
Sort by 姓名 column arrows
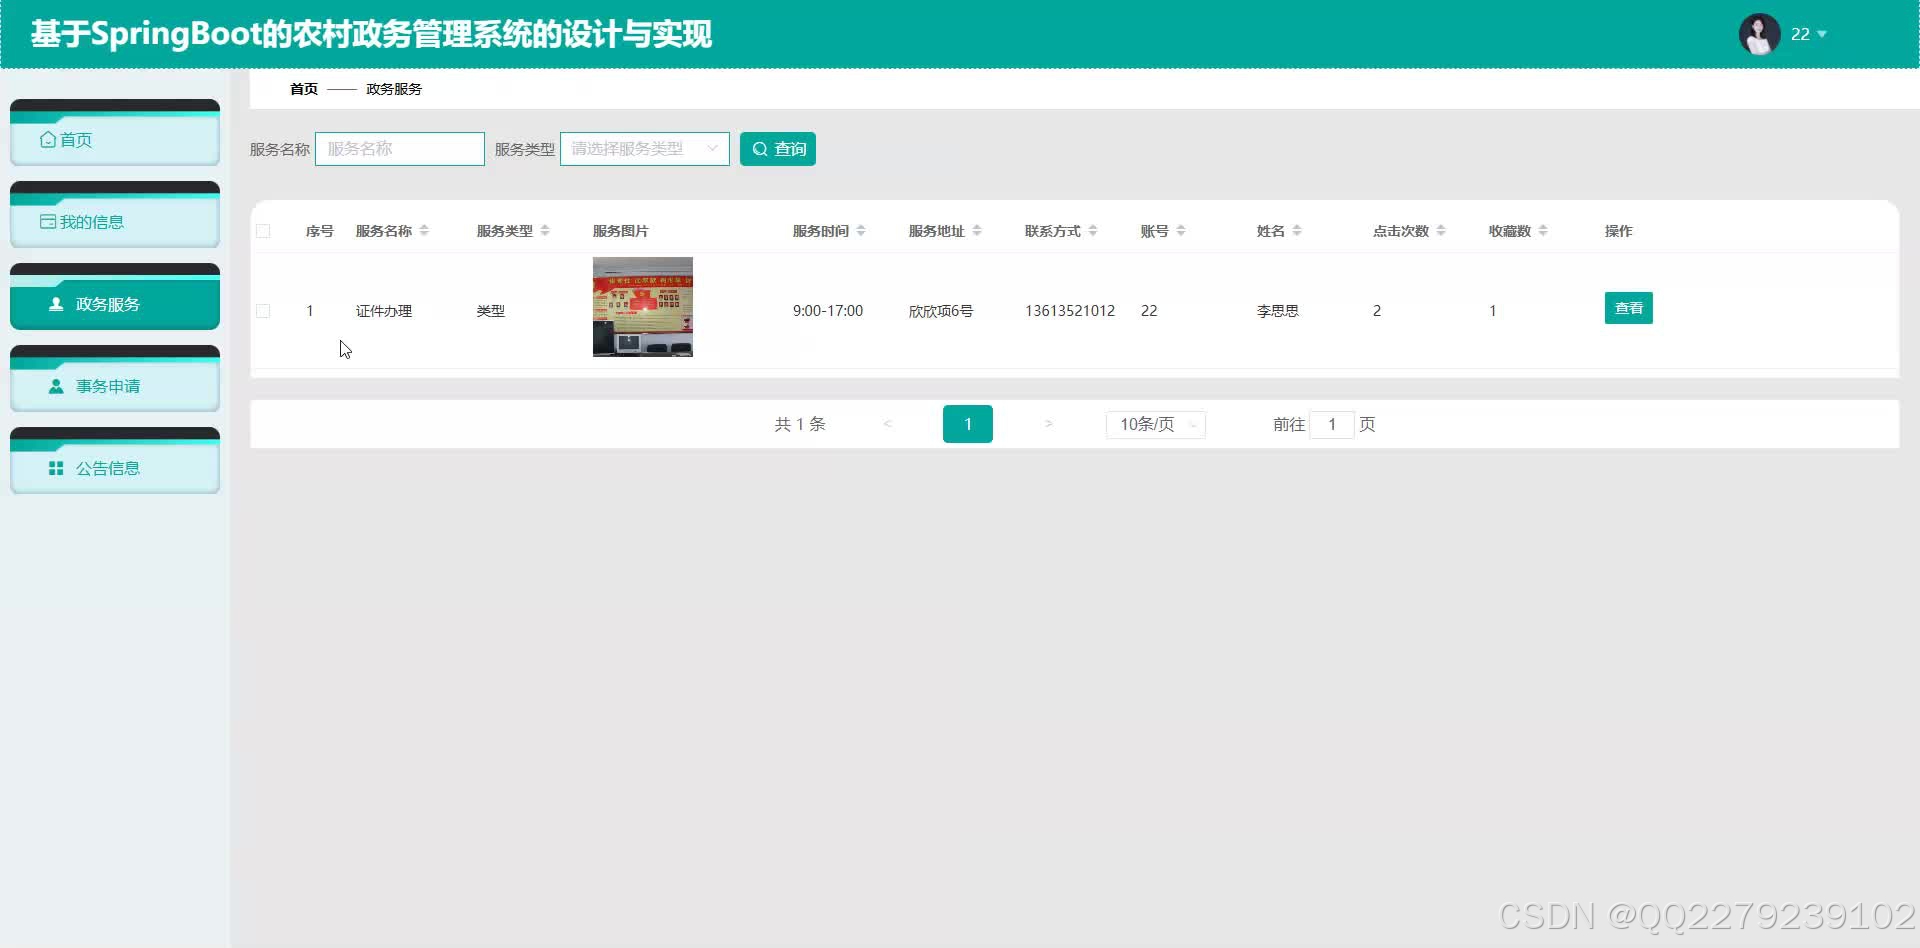(1297, 231)
